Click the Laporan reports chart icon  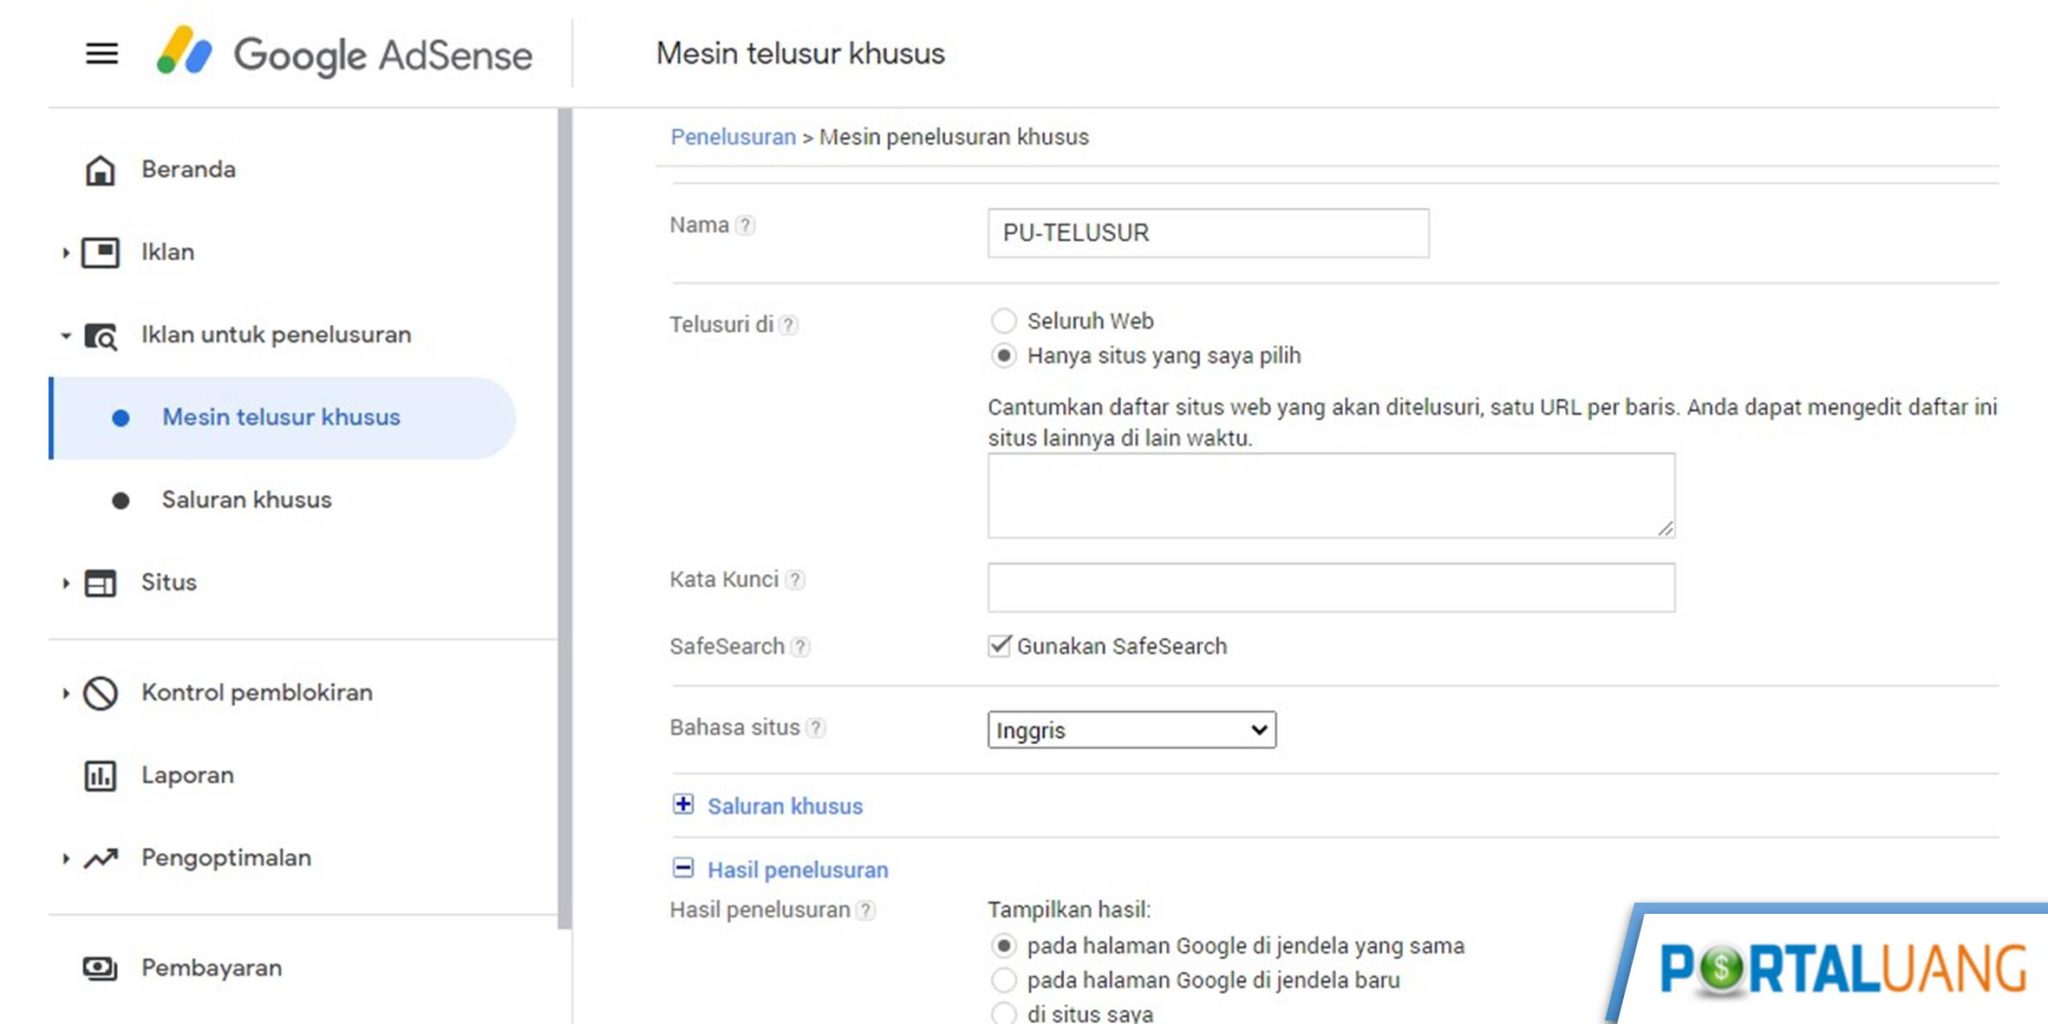click(x=100, y=776)
